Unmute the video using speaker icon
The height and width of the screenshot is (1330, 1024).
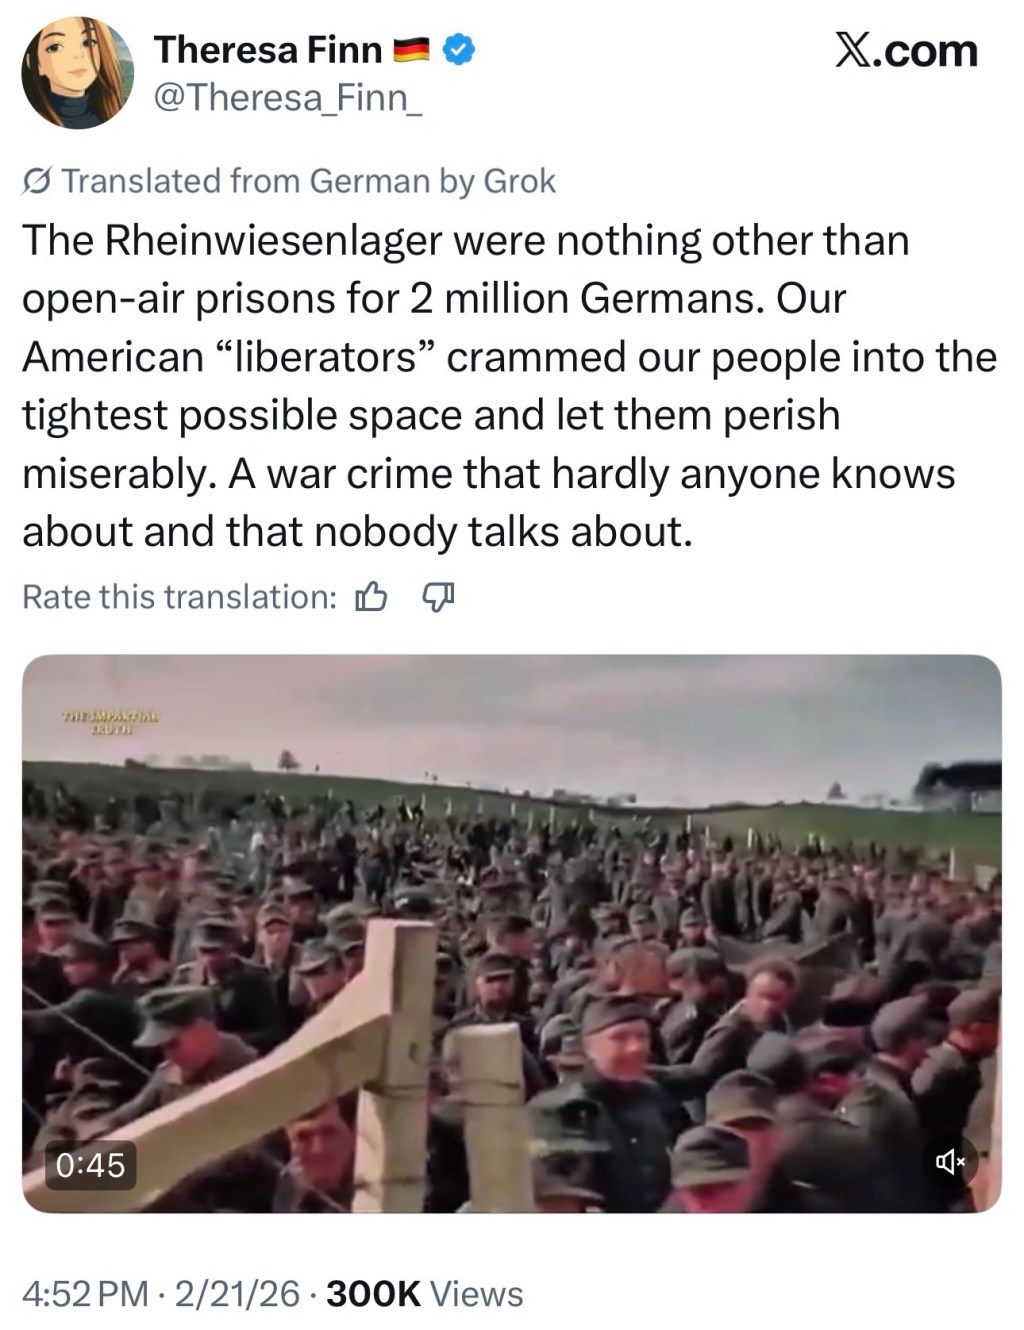coord(950,1161)
